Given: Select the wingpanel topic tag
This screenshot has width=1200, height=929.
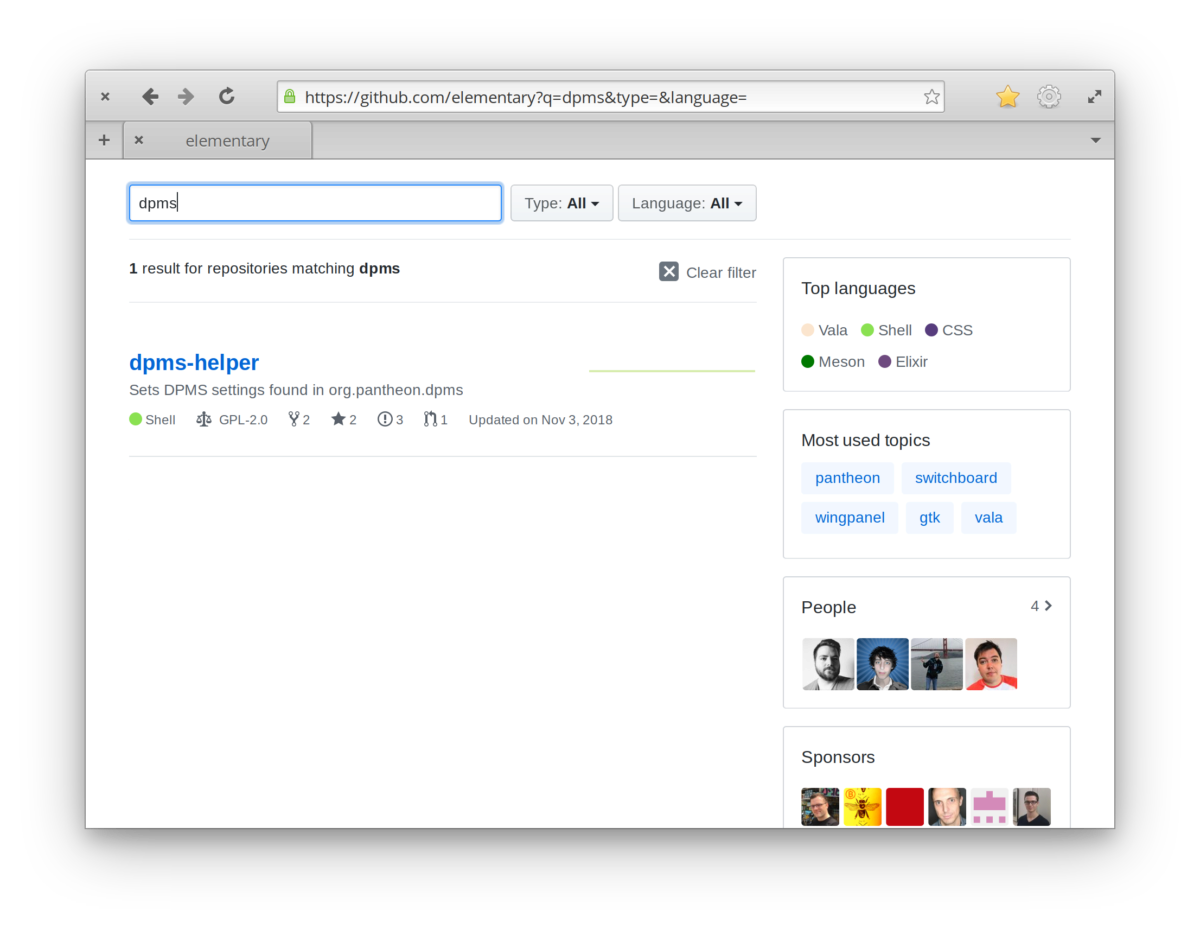Looking at the screenshot, I should (x=849, y=518).
